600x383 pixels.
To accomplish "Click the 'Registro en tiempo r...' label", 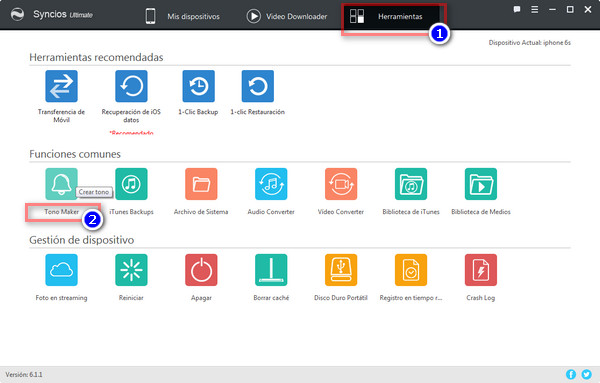I will (411, 298).
